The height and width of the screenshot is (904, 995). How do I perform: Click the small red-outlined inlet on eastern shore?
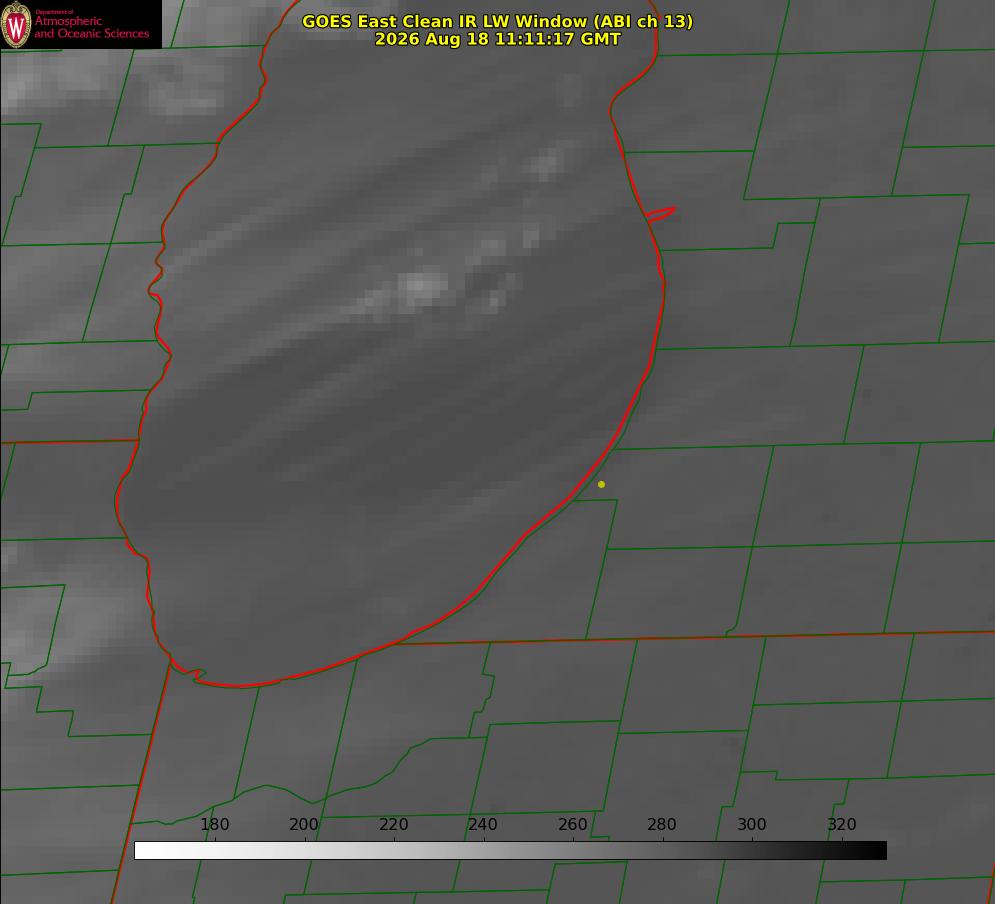(x=660, y=214)
